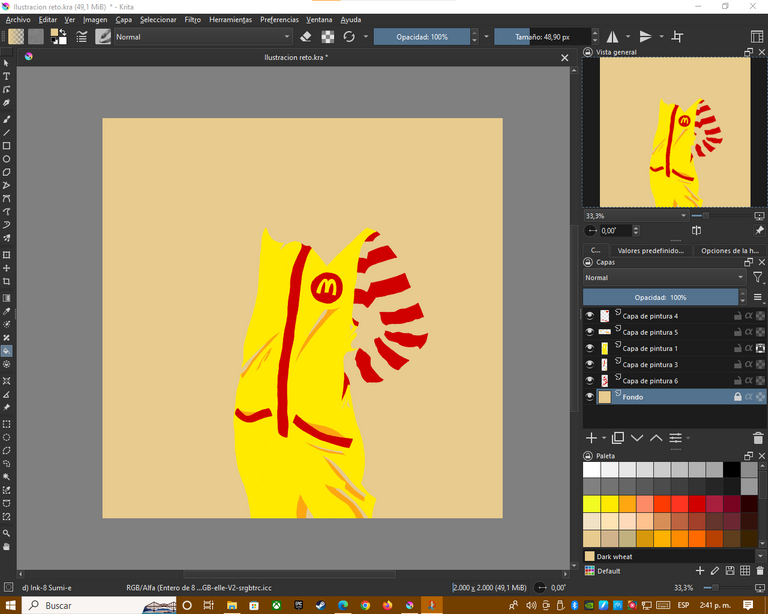Reload the original brush preset
The image size is (768, 614).
[349, 37]
